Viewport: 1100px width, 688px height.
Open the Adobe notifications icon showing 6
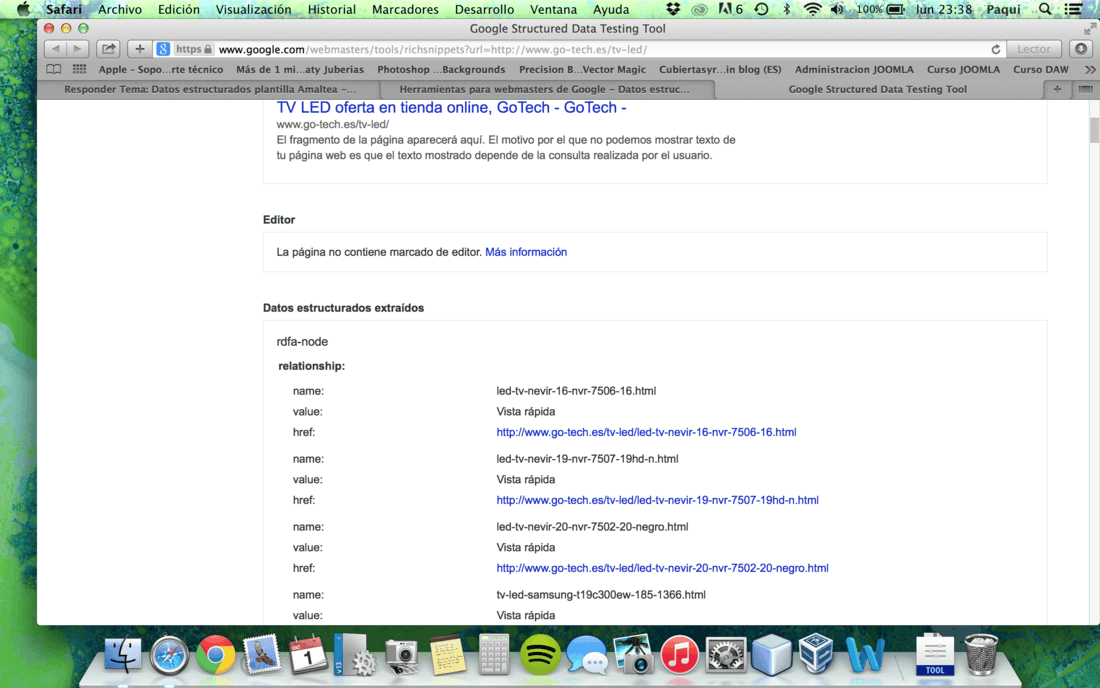tap(730, 9)
